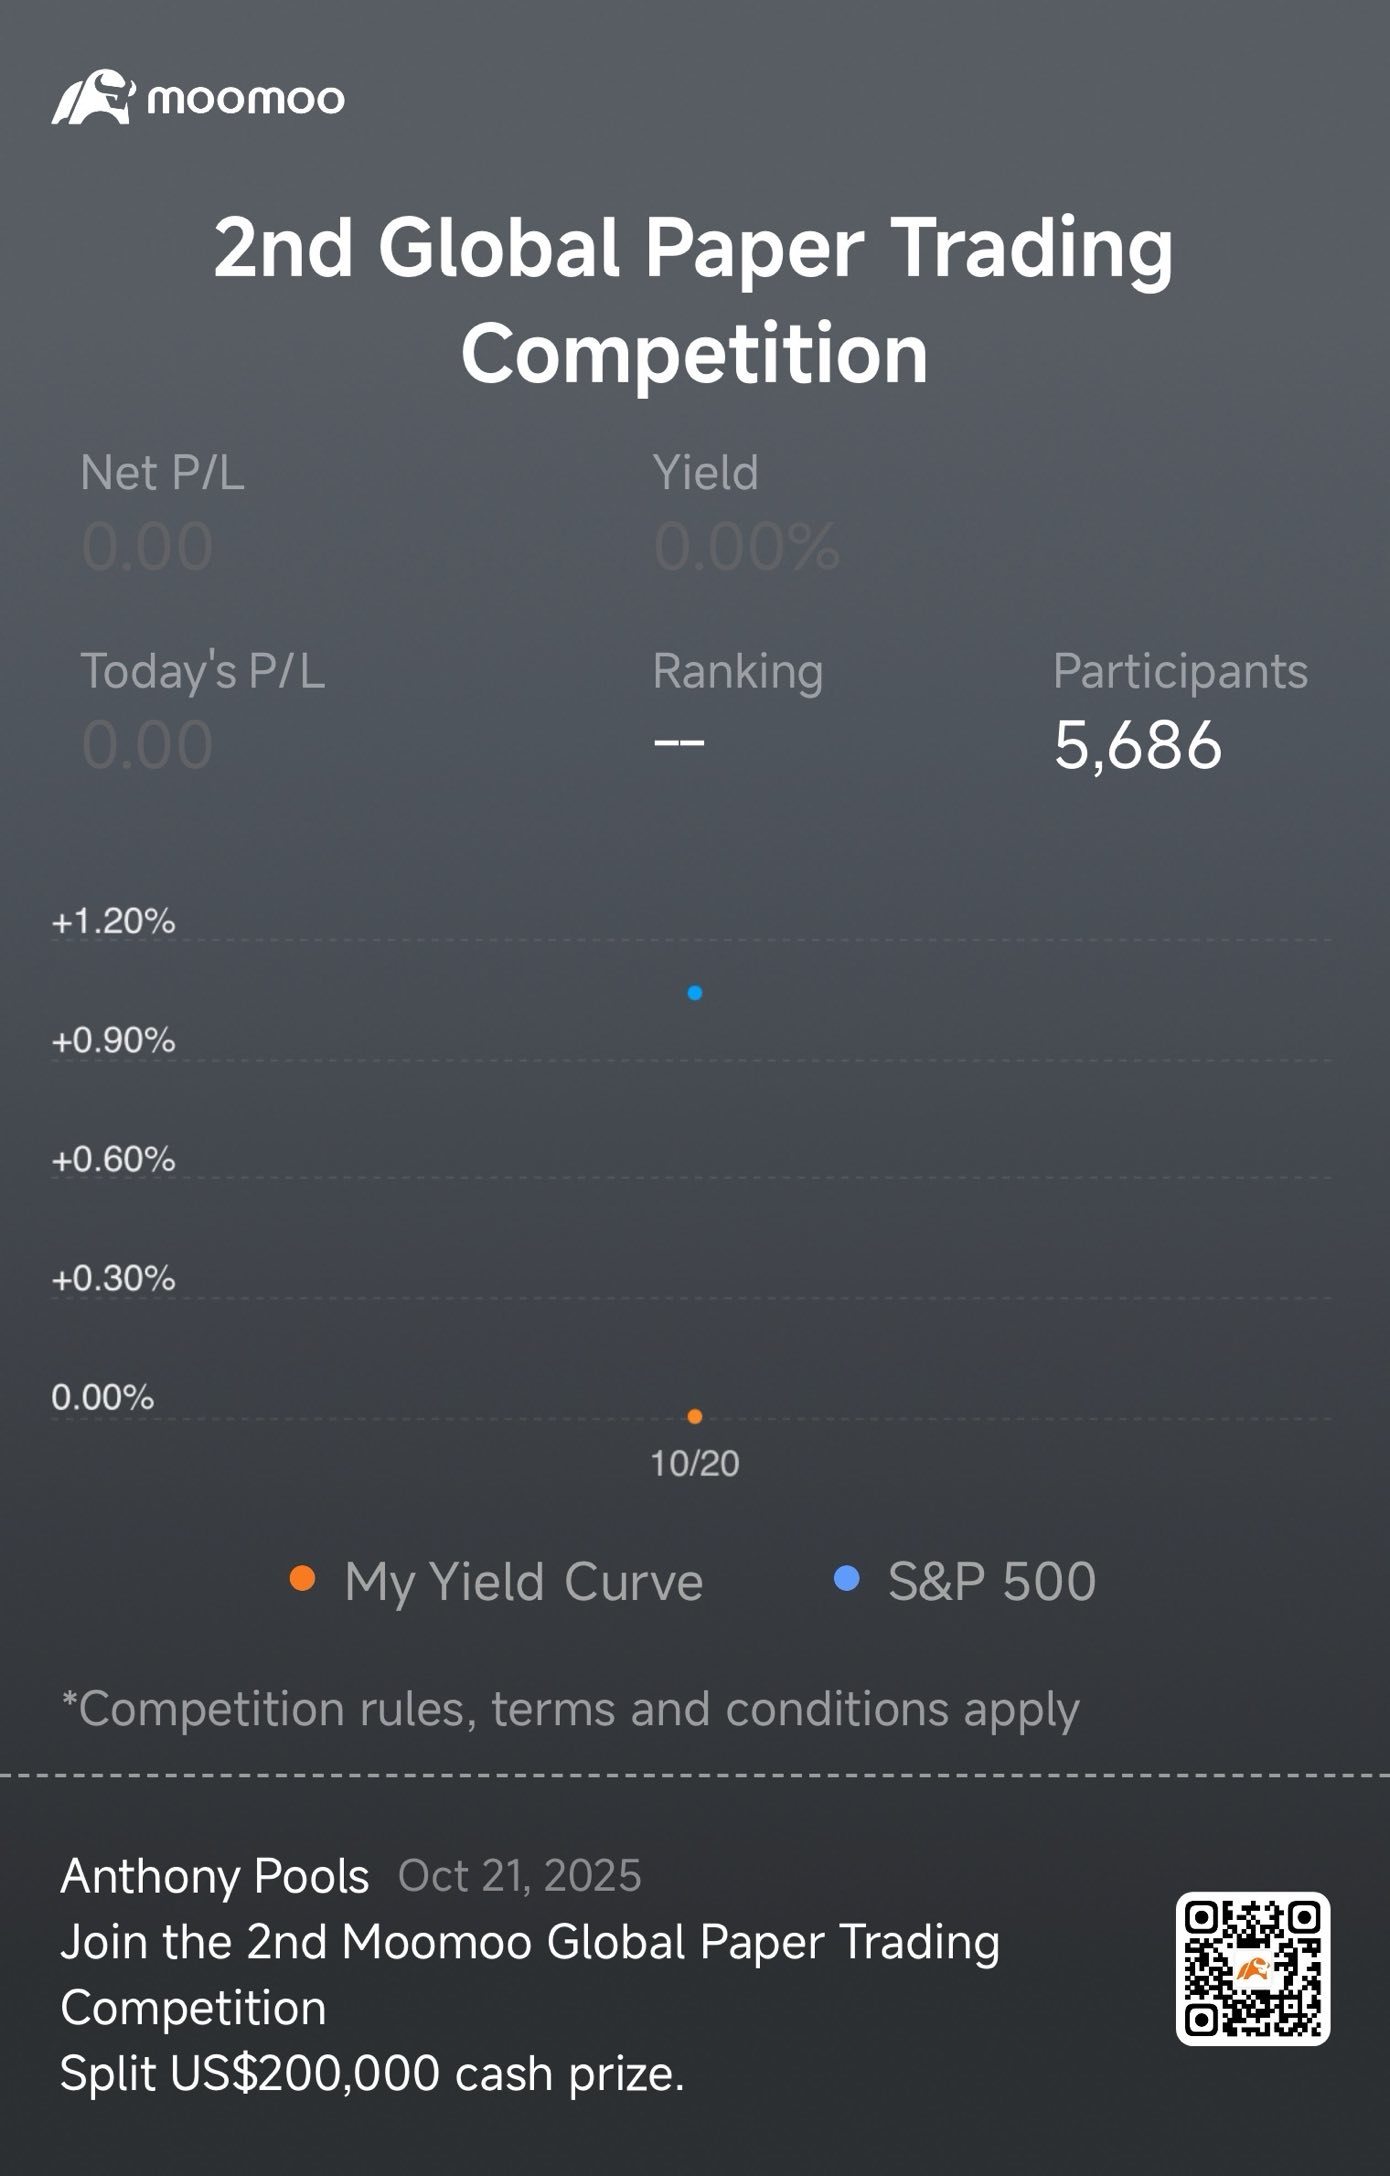The height and width of the screenshot is (2176, 1390).
Task: Select the orange yield data point on chart
Action: pos(695,1416)
